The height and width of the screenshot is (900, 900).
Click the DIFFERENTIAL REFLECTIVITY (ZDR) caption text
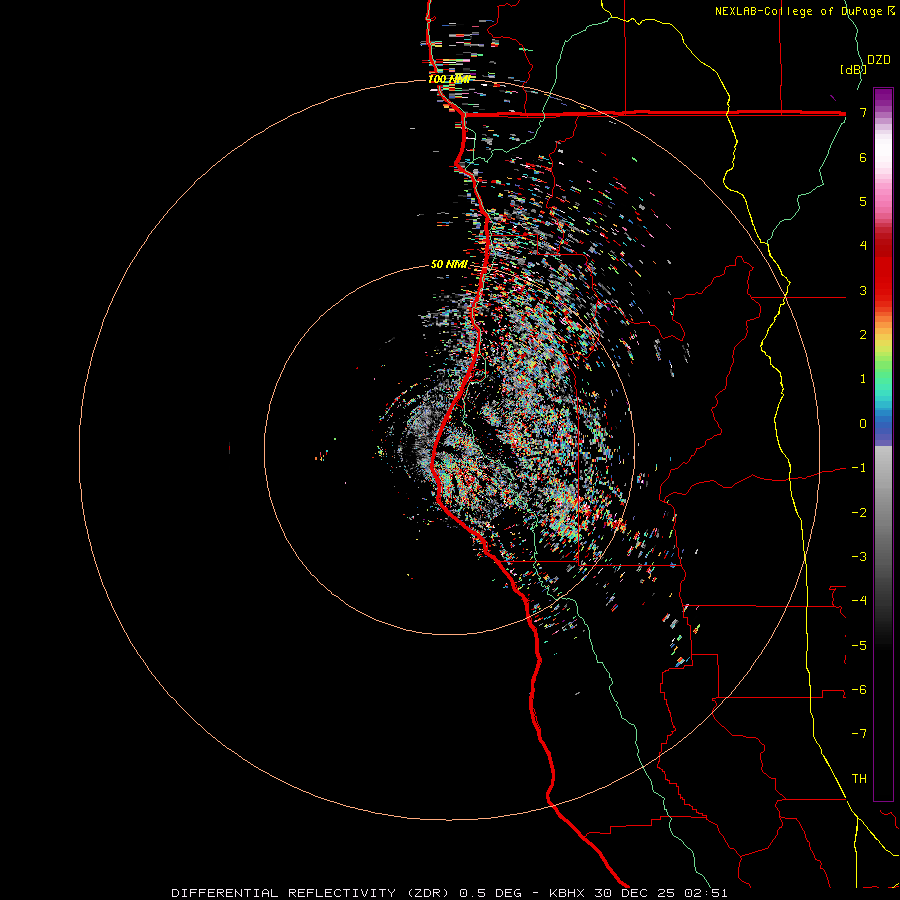pos(313,893)
